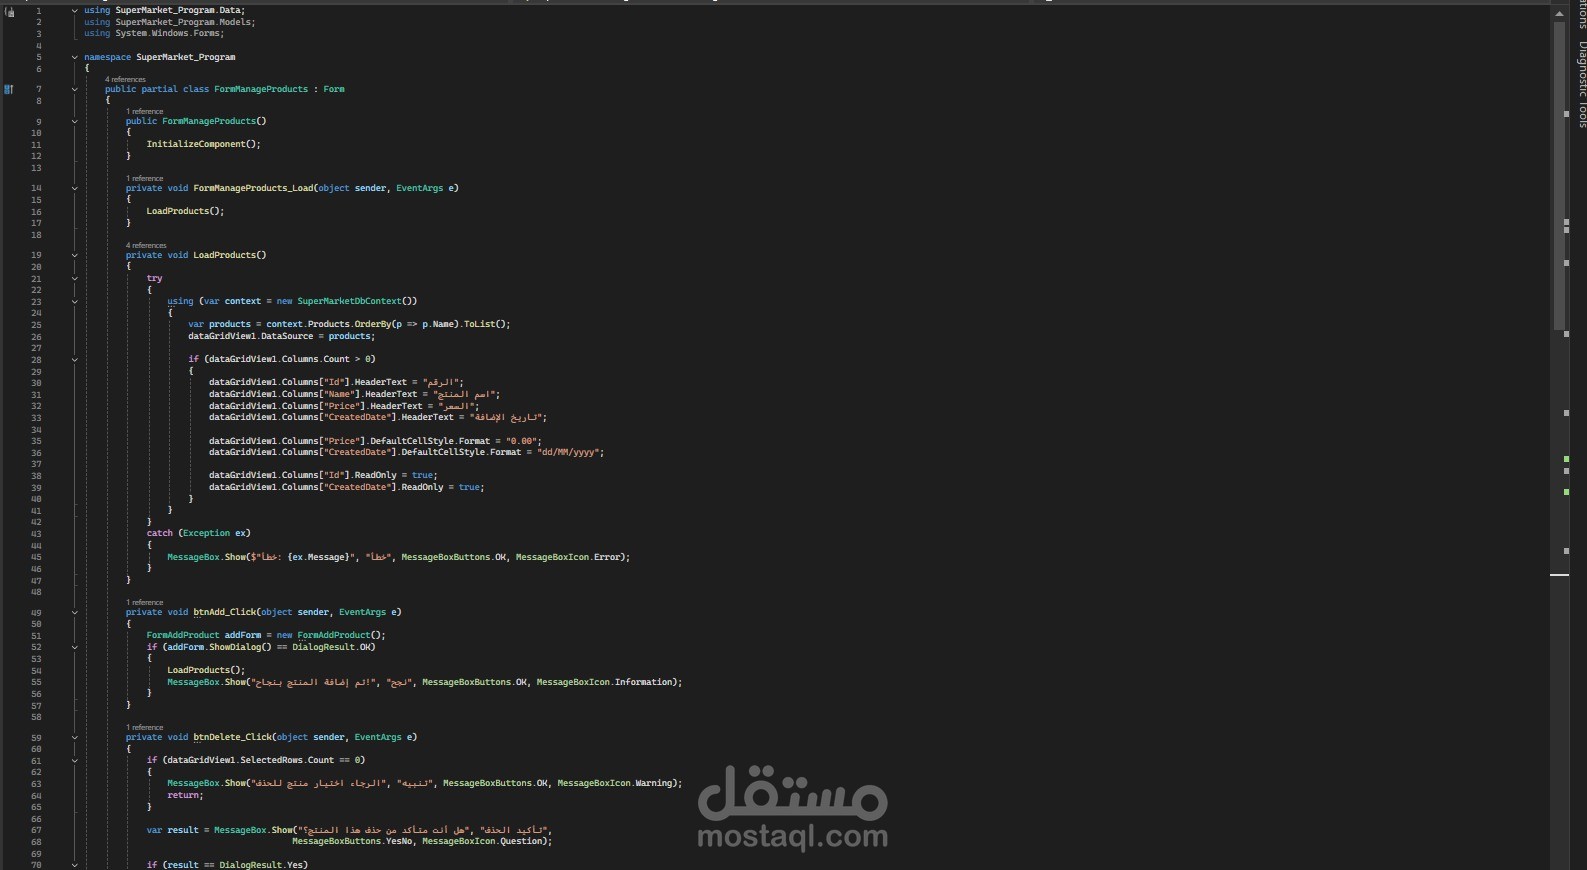Open '1 reference' CodeLens above FormManageProducts_Load
This screenshot has height=870, width=1587.
click(x=144, y=178)
